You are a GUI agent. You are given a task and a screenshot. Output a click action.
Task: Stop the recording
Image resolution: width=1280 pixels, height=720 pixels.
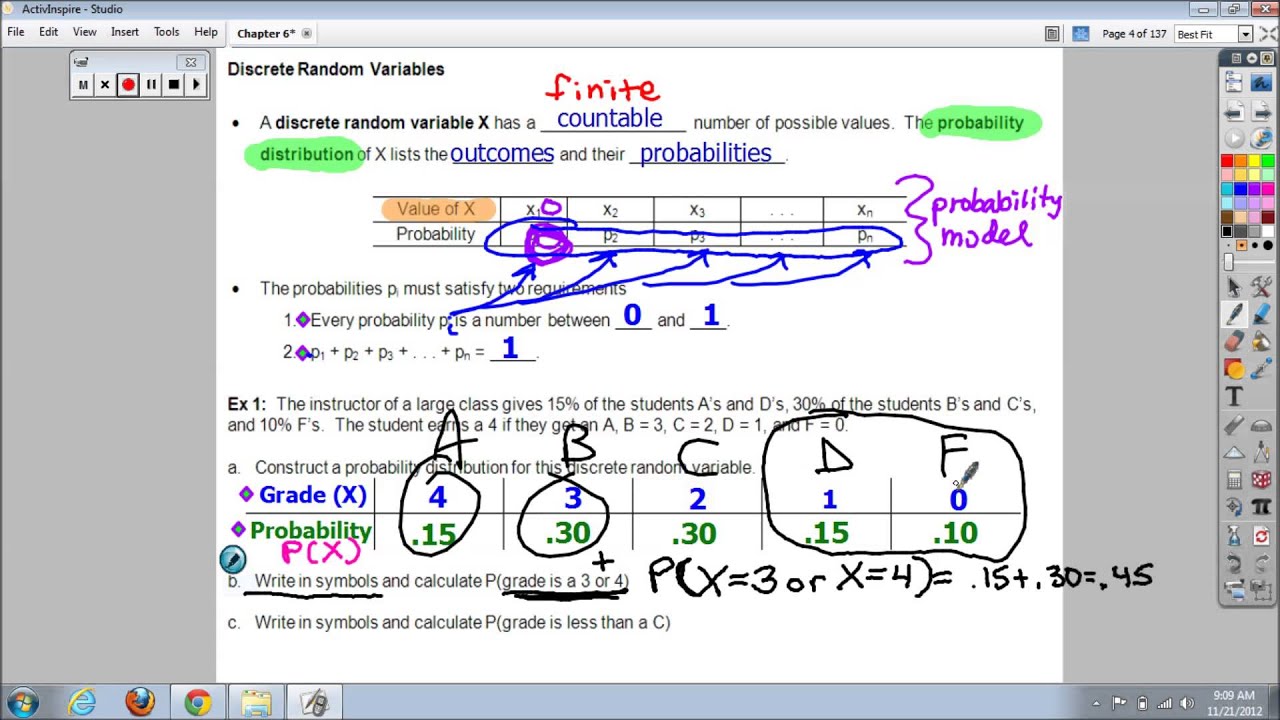coord(173,85)
